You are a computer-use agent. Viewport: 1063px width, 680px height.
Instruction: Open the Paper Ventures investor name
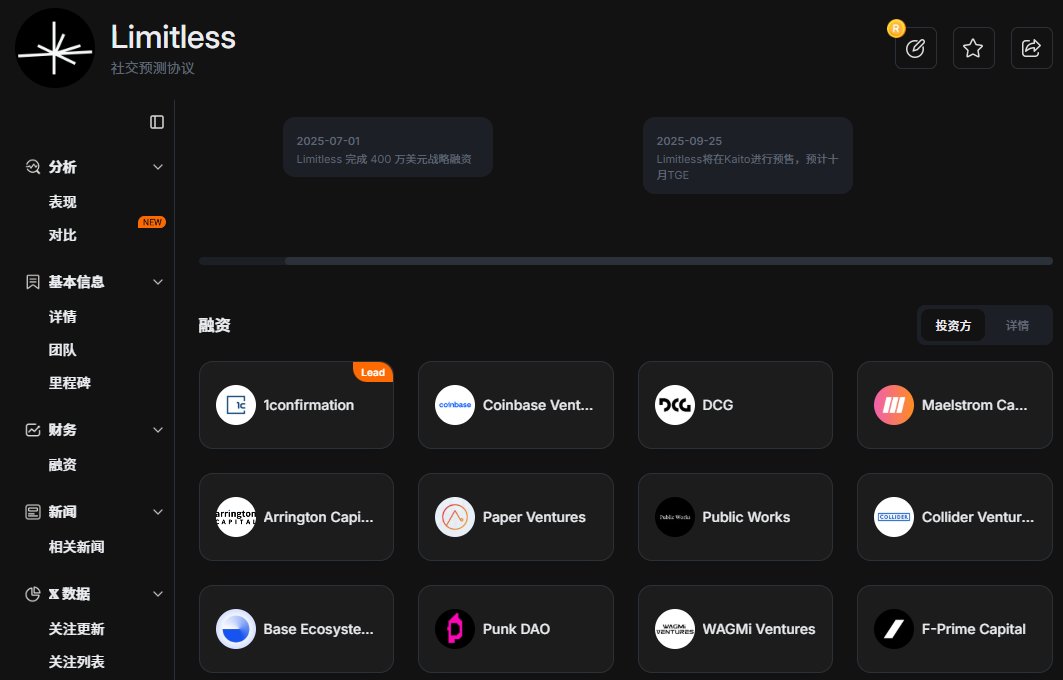pyautogui.click(x=534, y=517)
